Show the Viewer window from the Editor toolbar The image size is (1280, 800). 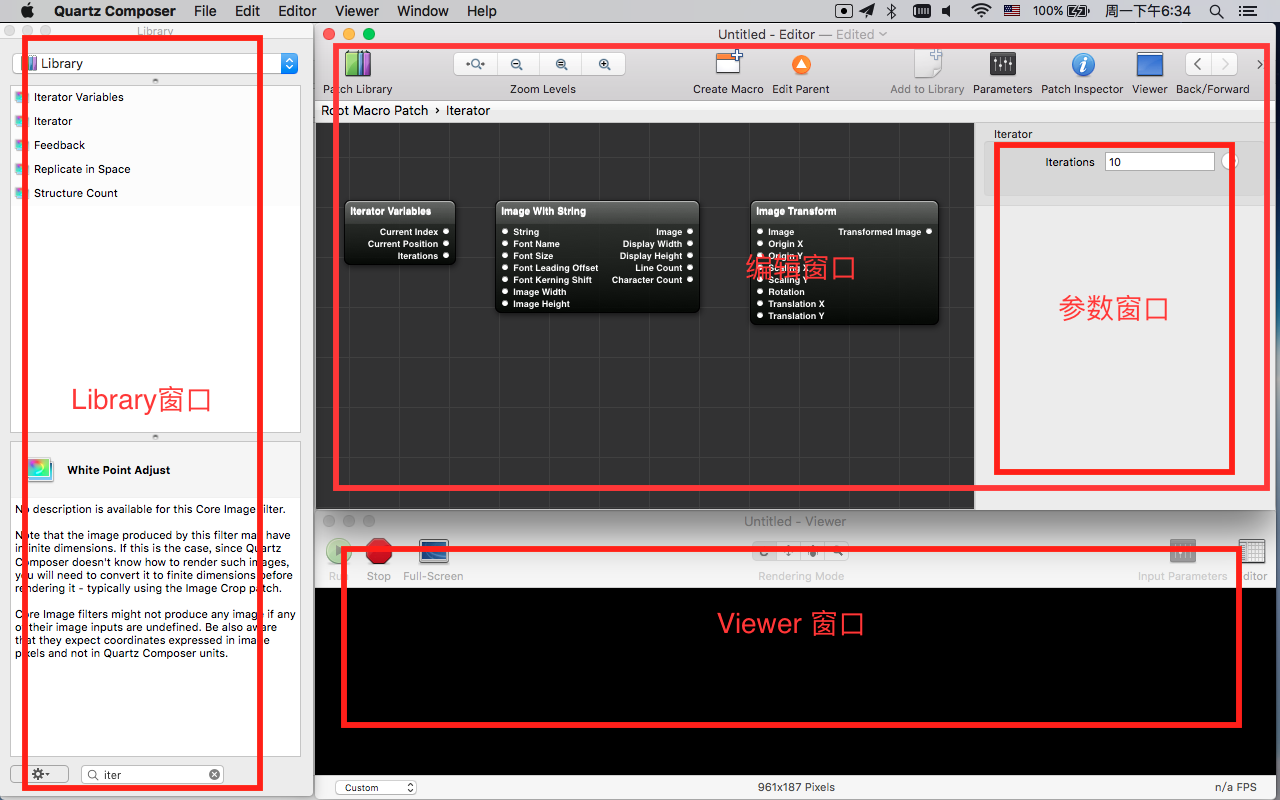(1149, 64)
